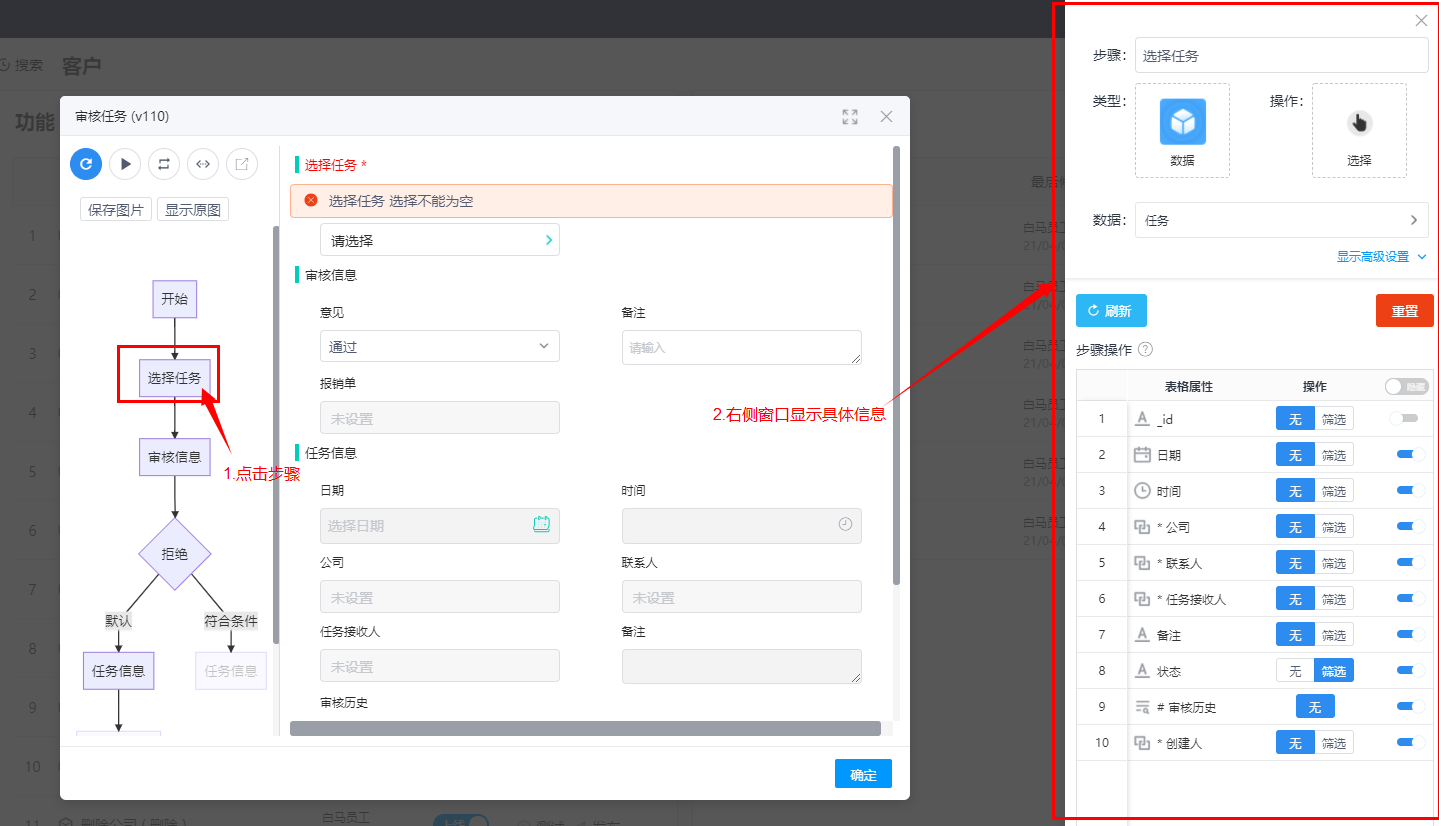The width and height of the screenshot is (1439, 826).
Task: Toggle the switch for 状态 row
Action: pyautogui.click(x=1411, y=671)
